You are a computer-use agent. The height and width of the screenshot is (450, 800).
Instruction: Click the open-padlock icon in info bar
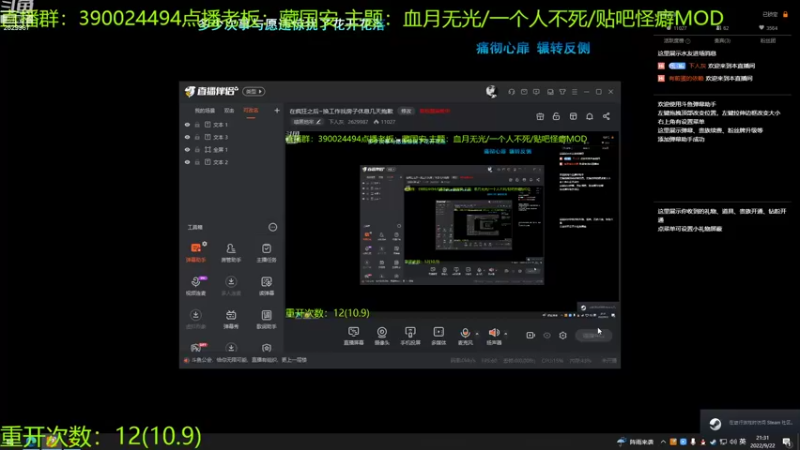pyautogui.click(x=556, y=116)
